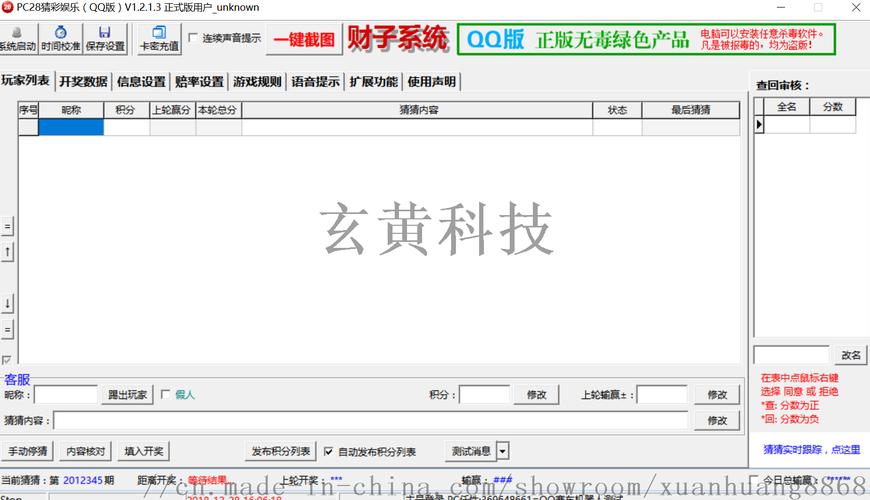Switch to the 语音提示 tab
Screen dimensions: 870x500
pyautogui.click(x=315, y=82)
